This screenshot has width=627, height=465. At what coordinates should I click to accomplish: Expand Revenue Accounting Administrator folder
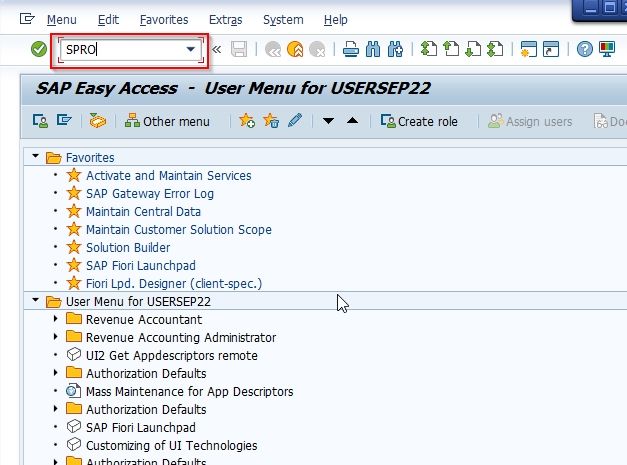pos(56,337)
